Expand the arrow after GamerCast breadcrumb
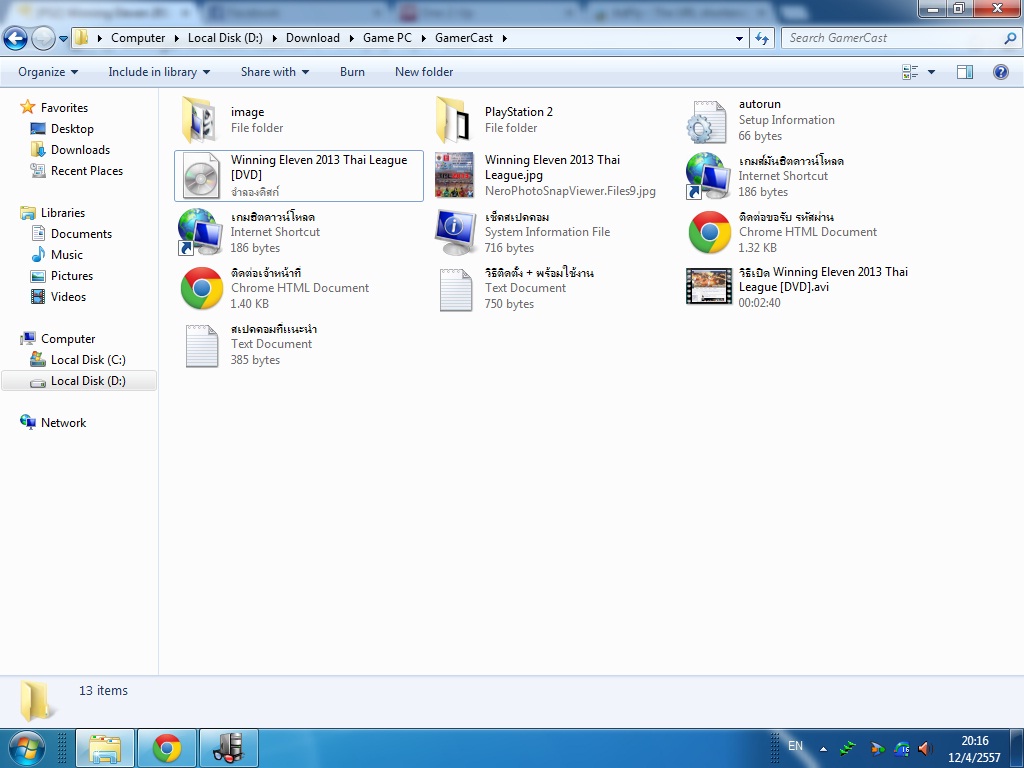The image size is (1024, 768). pos(504,39)
